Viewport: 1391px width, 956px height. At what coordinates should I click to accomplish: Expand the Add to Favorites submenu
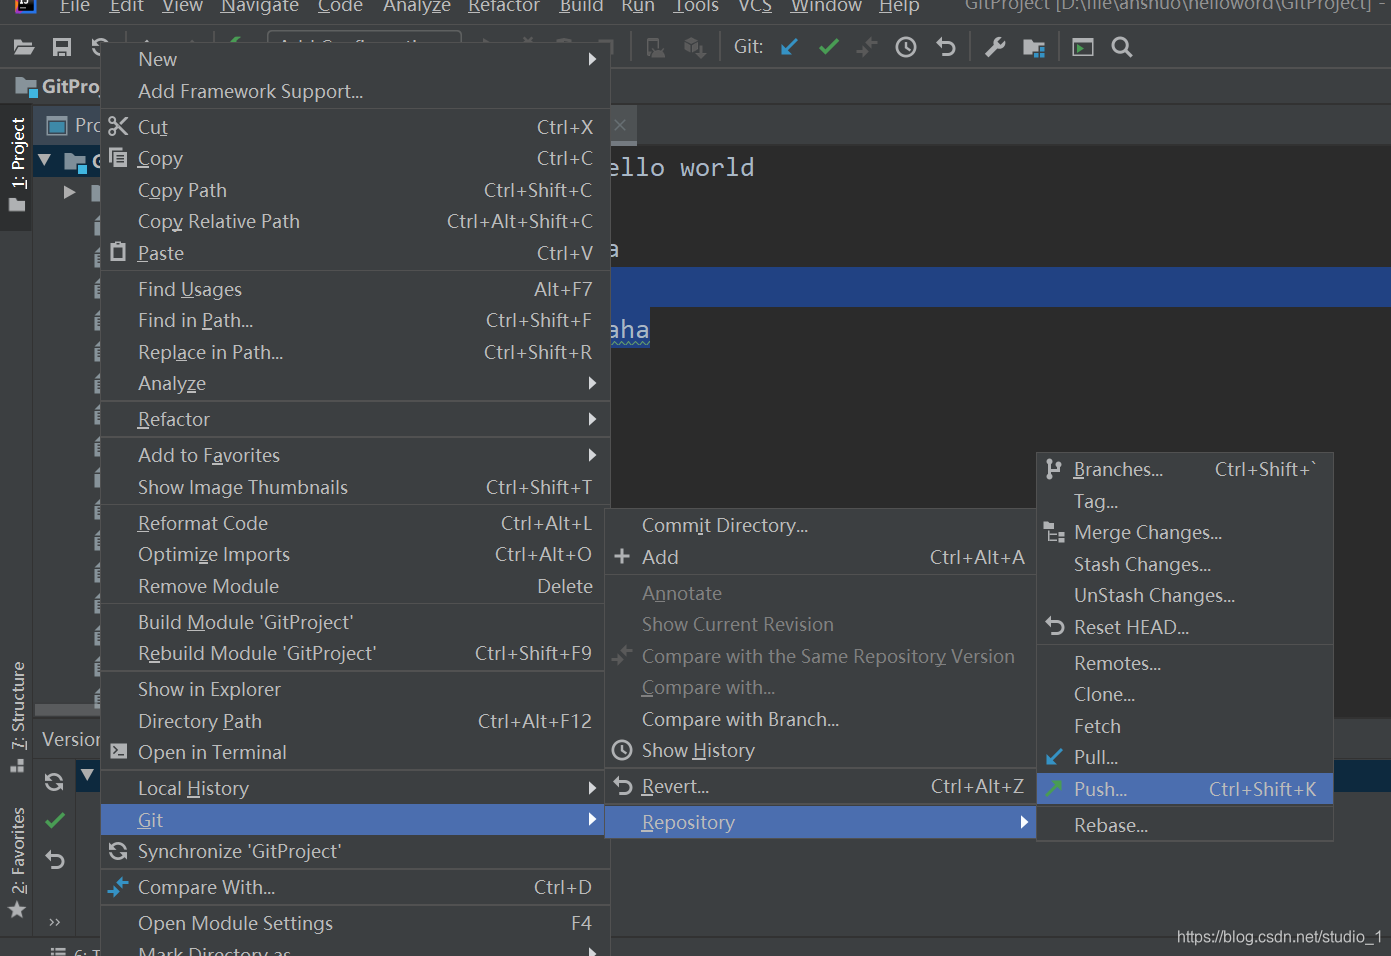click(355, 455)
